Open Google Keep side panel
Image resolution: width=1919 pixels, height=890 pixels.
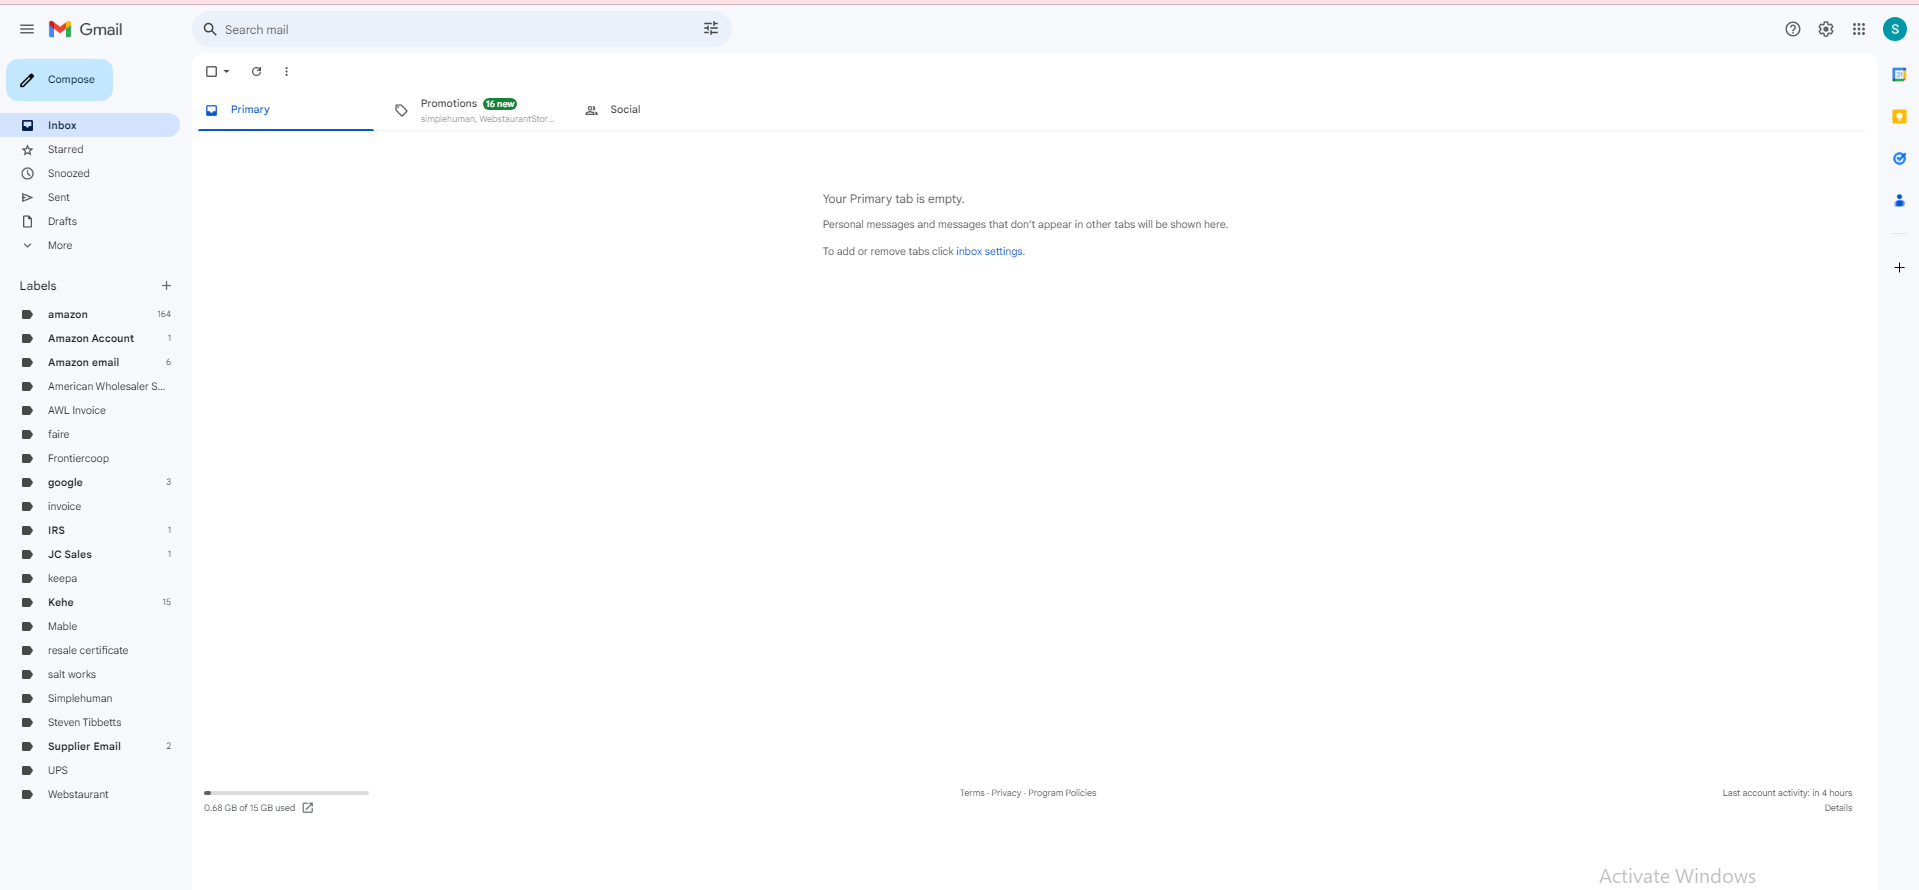point(1899,116)
